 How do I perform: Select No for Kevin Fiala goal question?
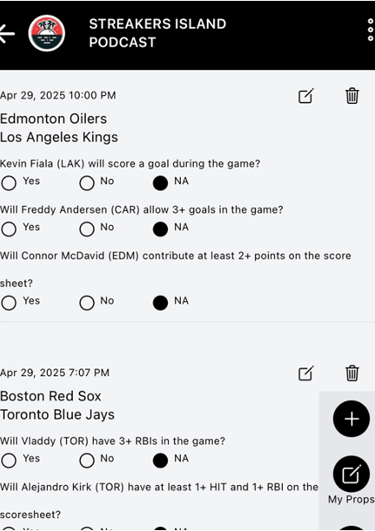point(87,183)
